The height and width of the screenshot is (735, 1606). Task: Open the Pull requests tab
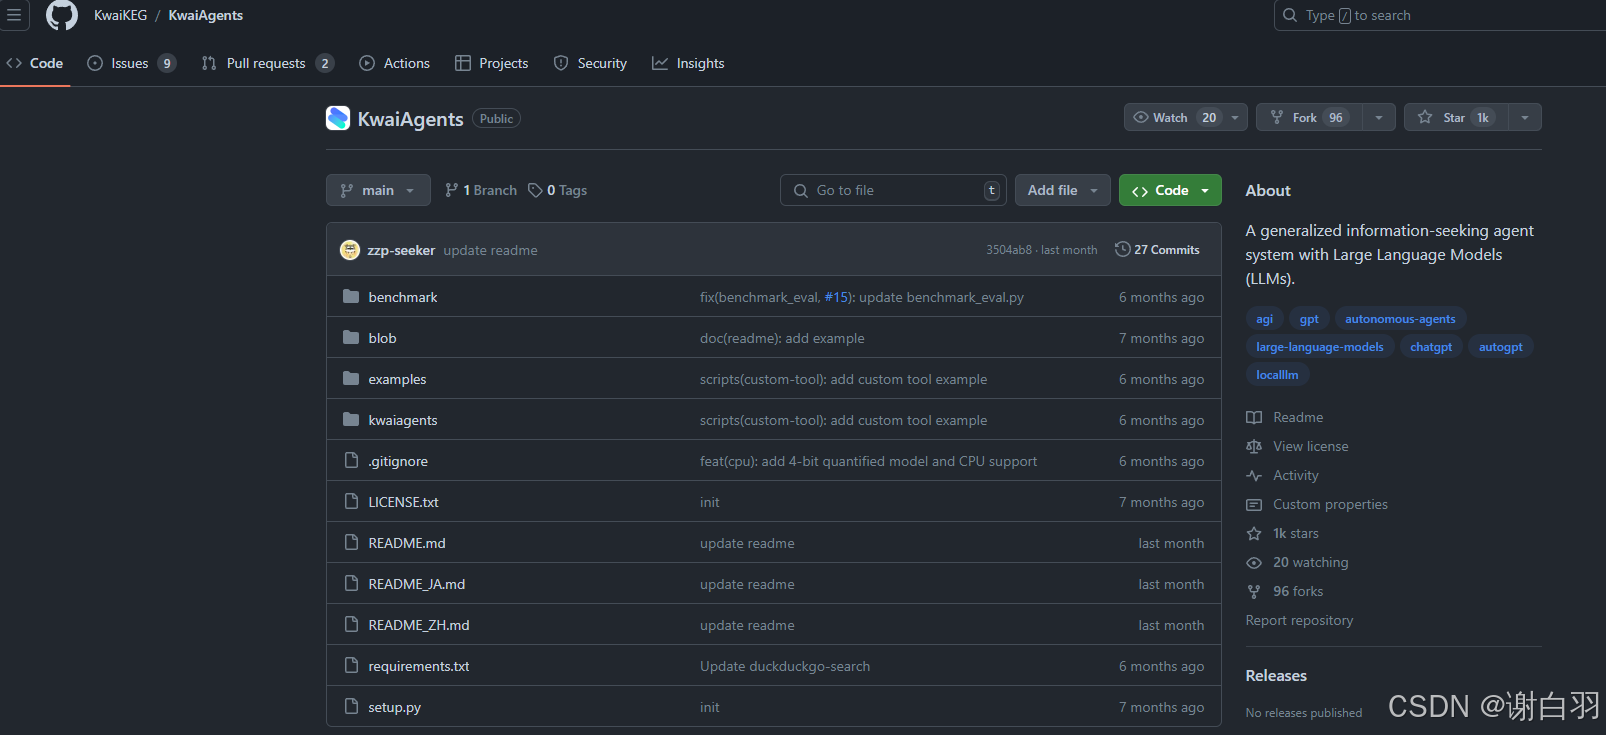(x=267, y=63)
